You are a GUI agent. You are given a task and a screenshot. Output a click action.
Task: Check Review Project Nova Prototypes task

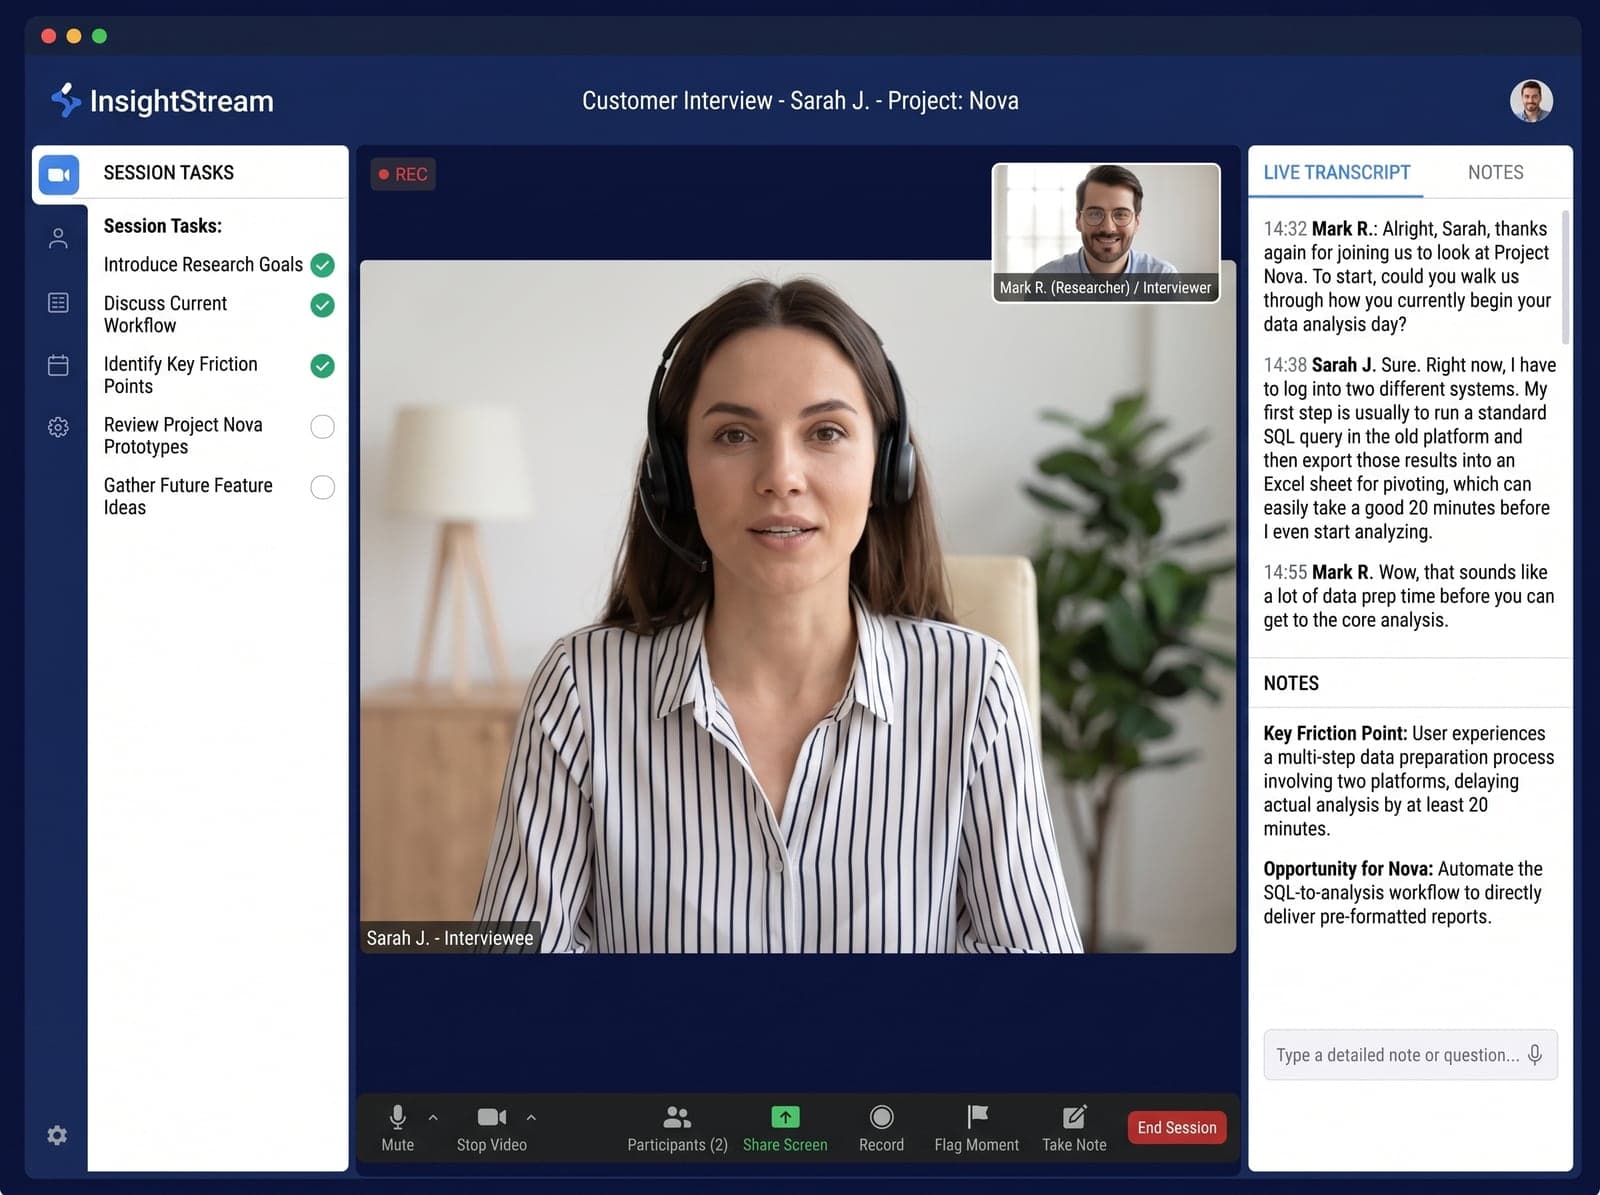tap(322, 427)
